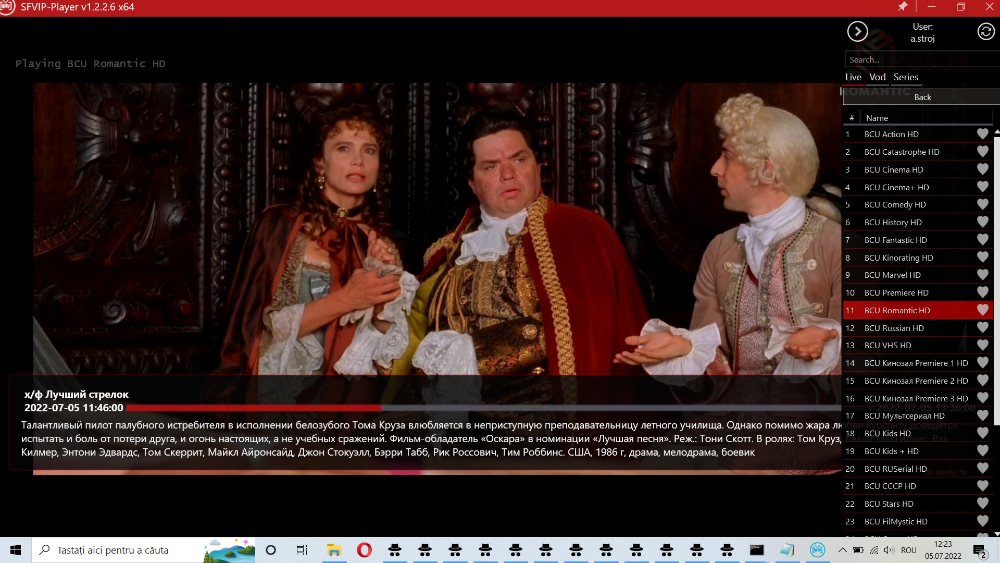Click the ROU keyboard language indicator
The image size is (1000, 563).
[908, 550]
